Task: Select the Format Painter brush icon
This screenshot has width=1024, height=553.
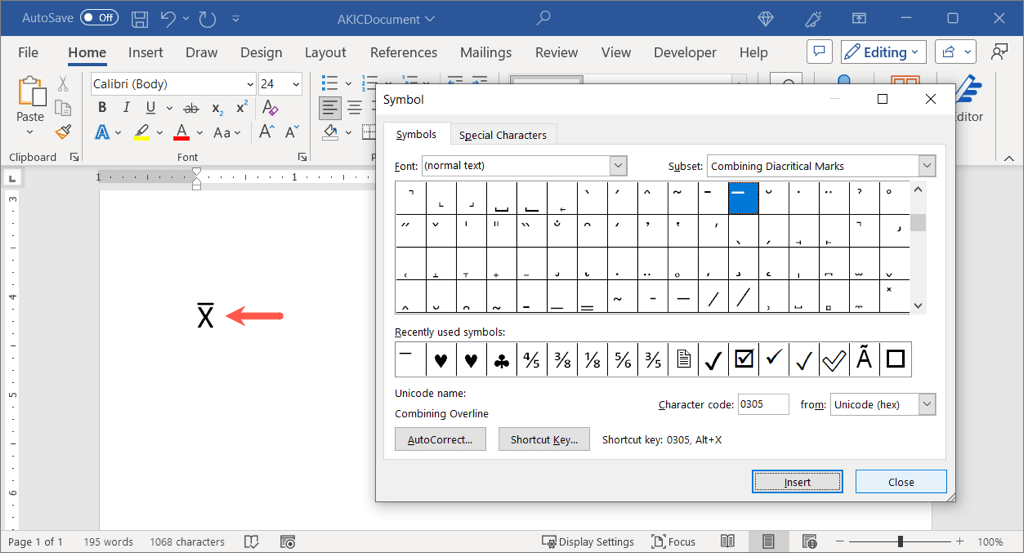Action: coord(63,131)
